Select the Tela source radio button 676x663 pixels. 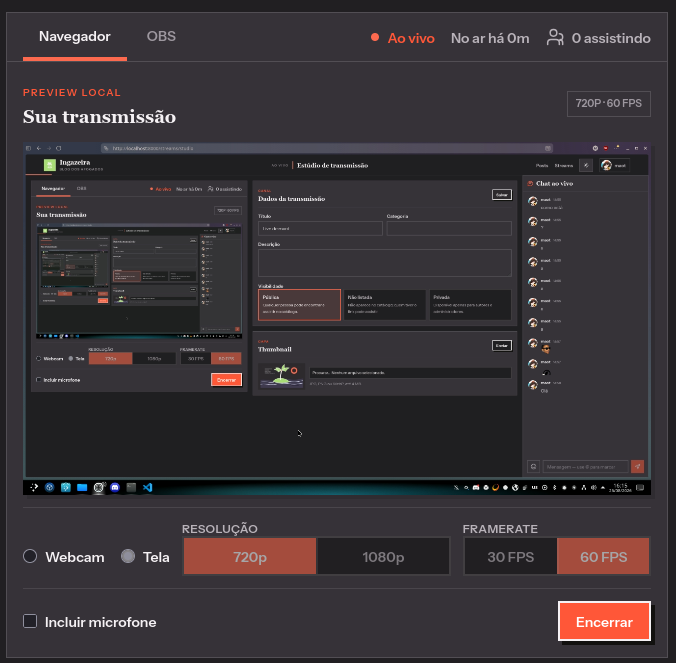(128, 556)
